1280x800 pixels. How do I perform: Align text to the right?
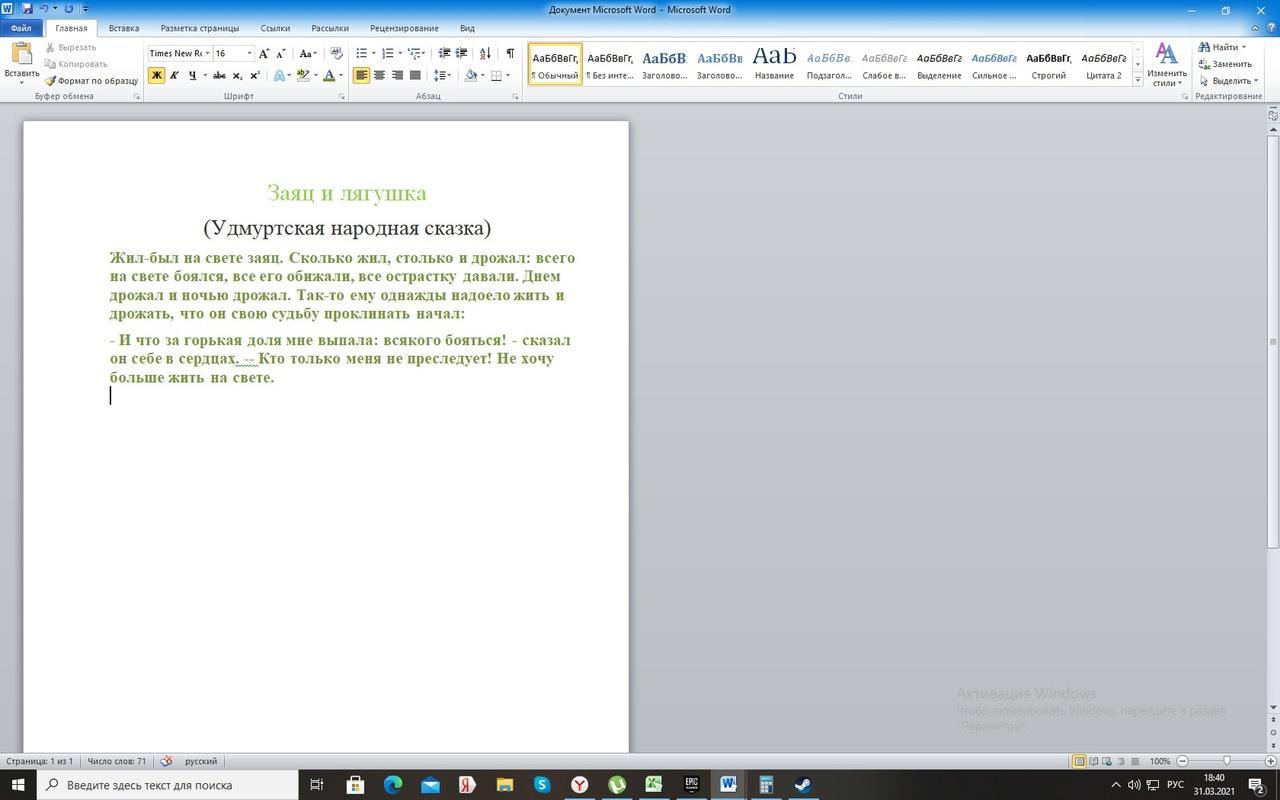(x=397, y=76)
